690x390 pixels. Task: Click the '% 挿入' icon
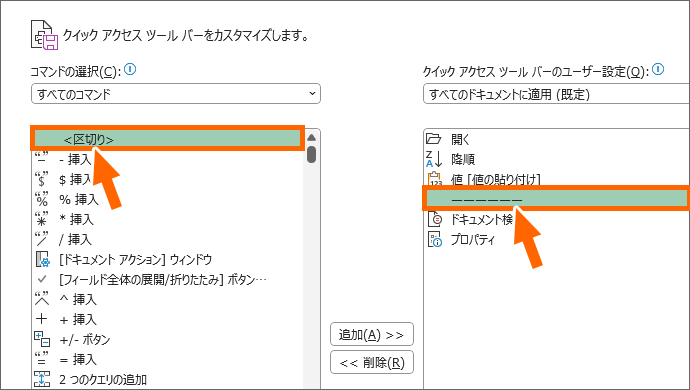coord(42,199)
